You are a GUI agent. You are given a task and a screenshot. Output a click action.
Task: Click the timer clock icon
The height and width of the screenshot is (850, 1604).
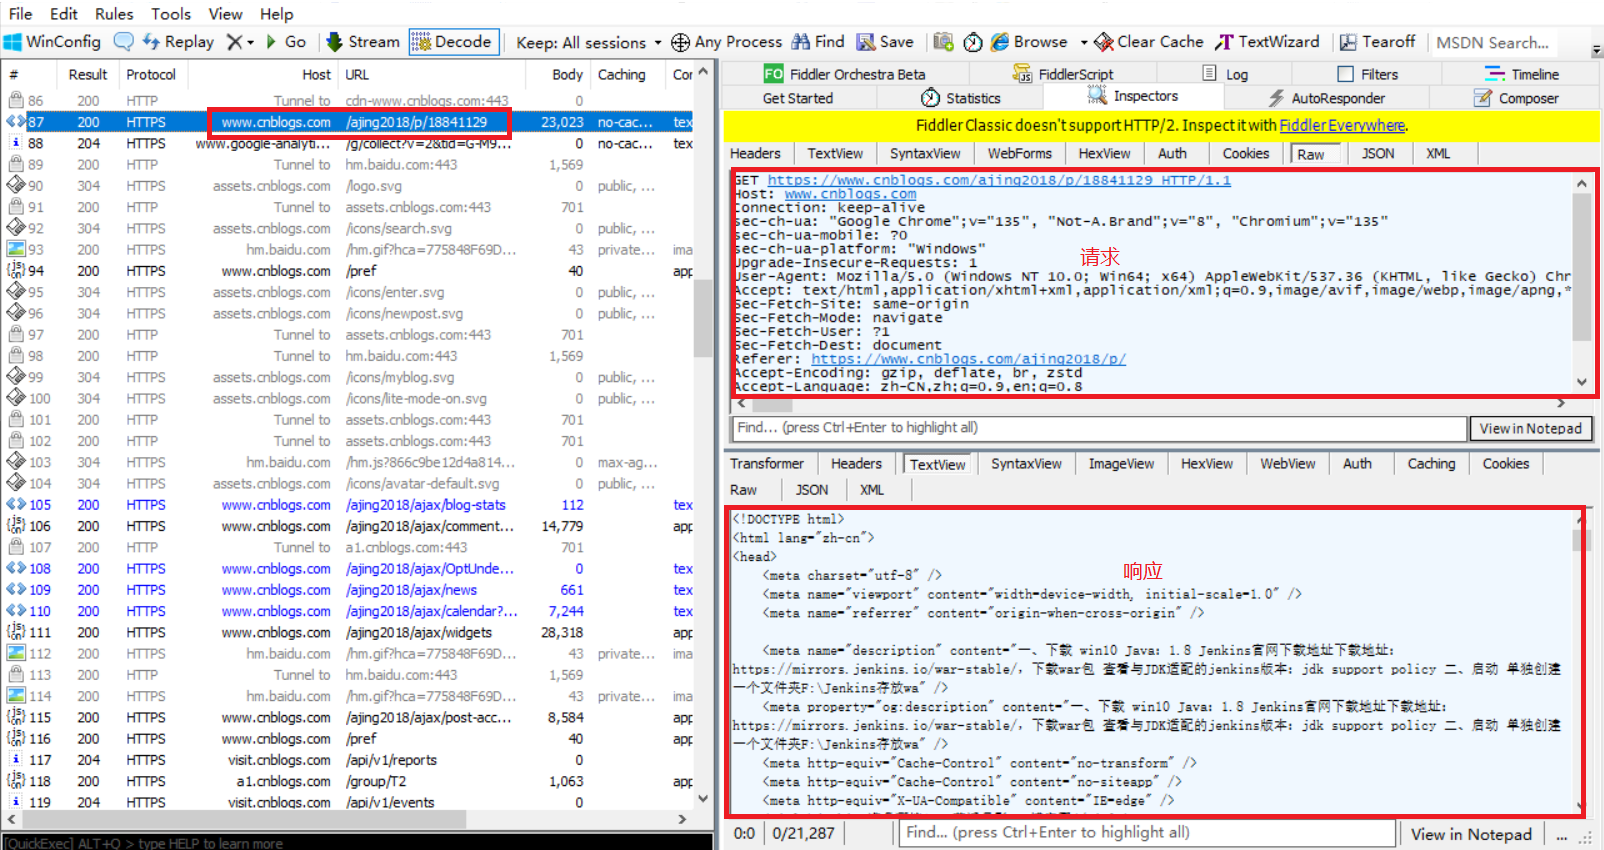(973, 42)
